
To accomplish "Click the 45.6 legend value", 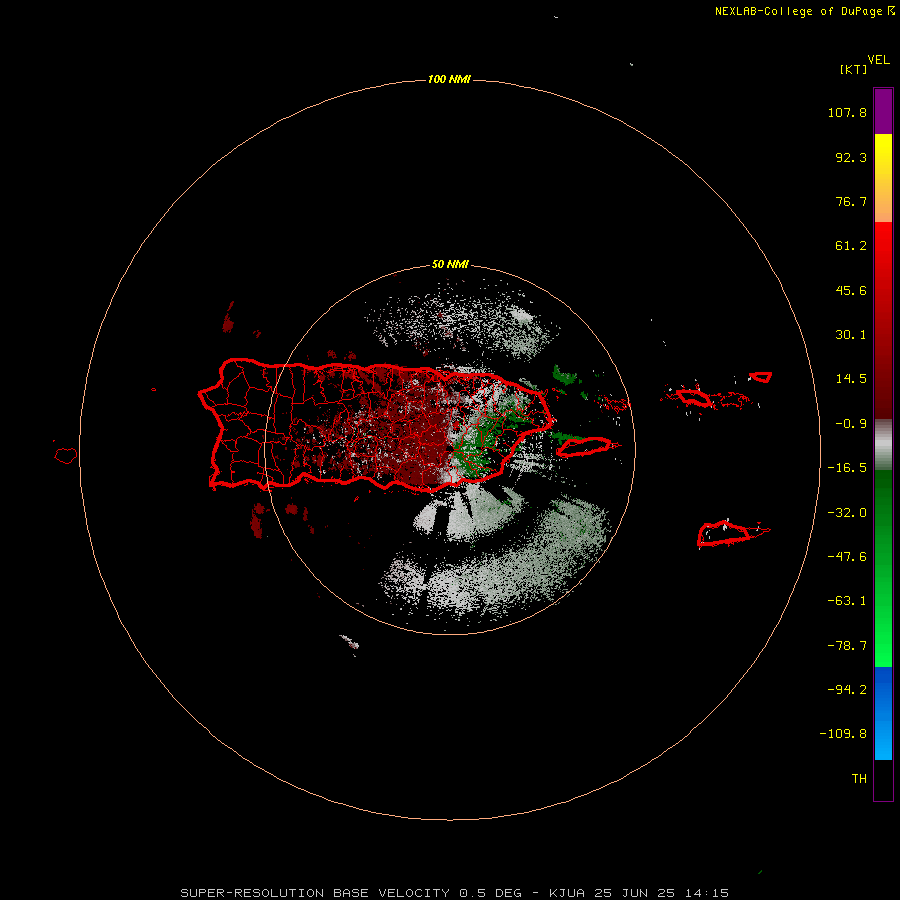I will pyautogui.click(x=851, y=290).
